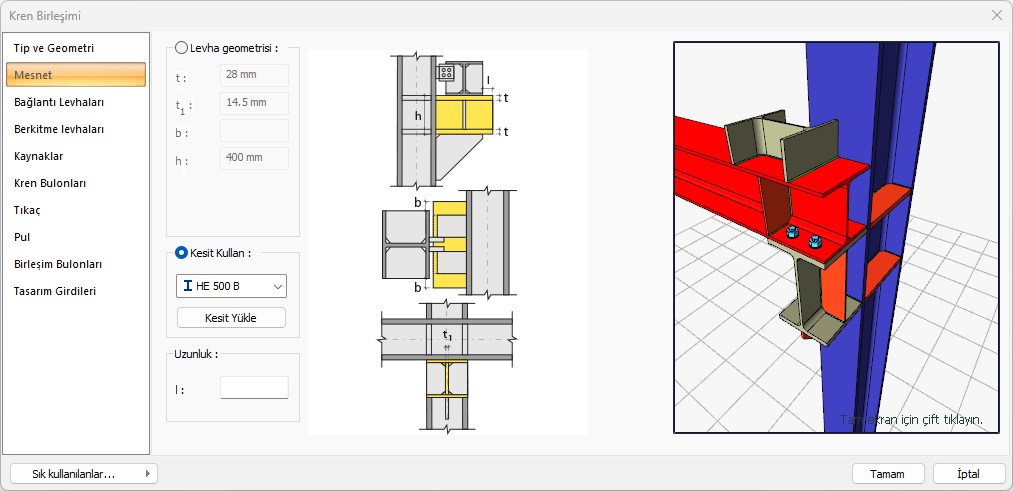Expand the Sık kullanılanlar menu
The width and height of the screenshot is (1013, 491).
click(x=83, y=474)
